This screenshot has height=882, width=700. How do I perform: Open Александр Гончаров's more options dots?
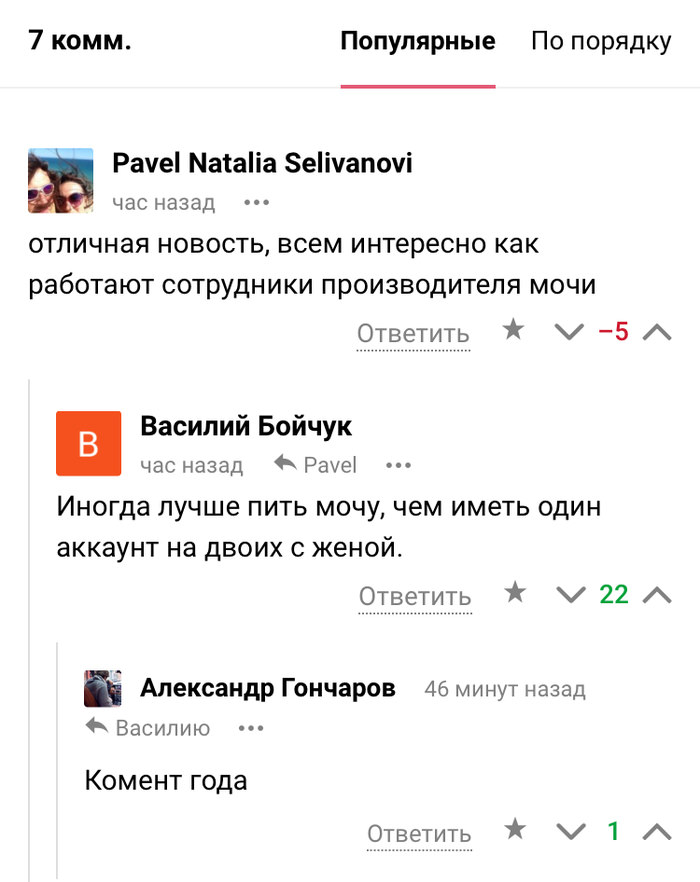(x=250, y=728)
